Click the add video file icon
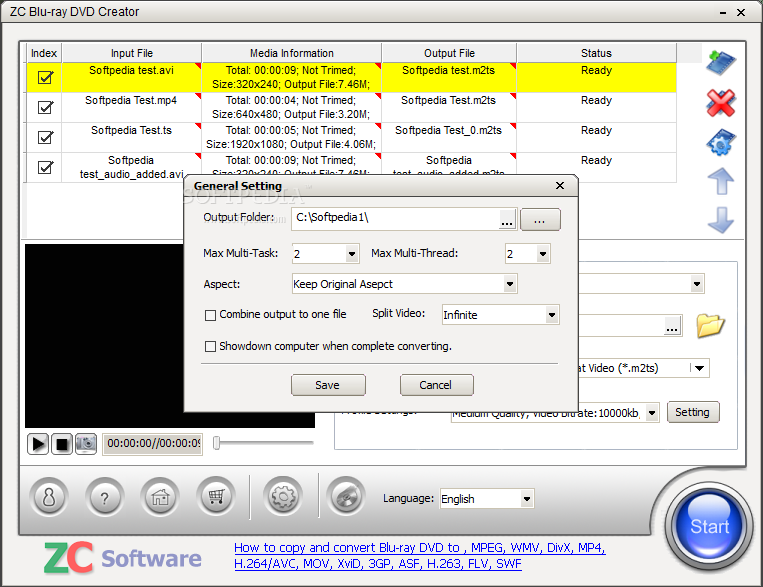 coord(721,63)
